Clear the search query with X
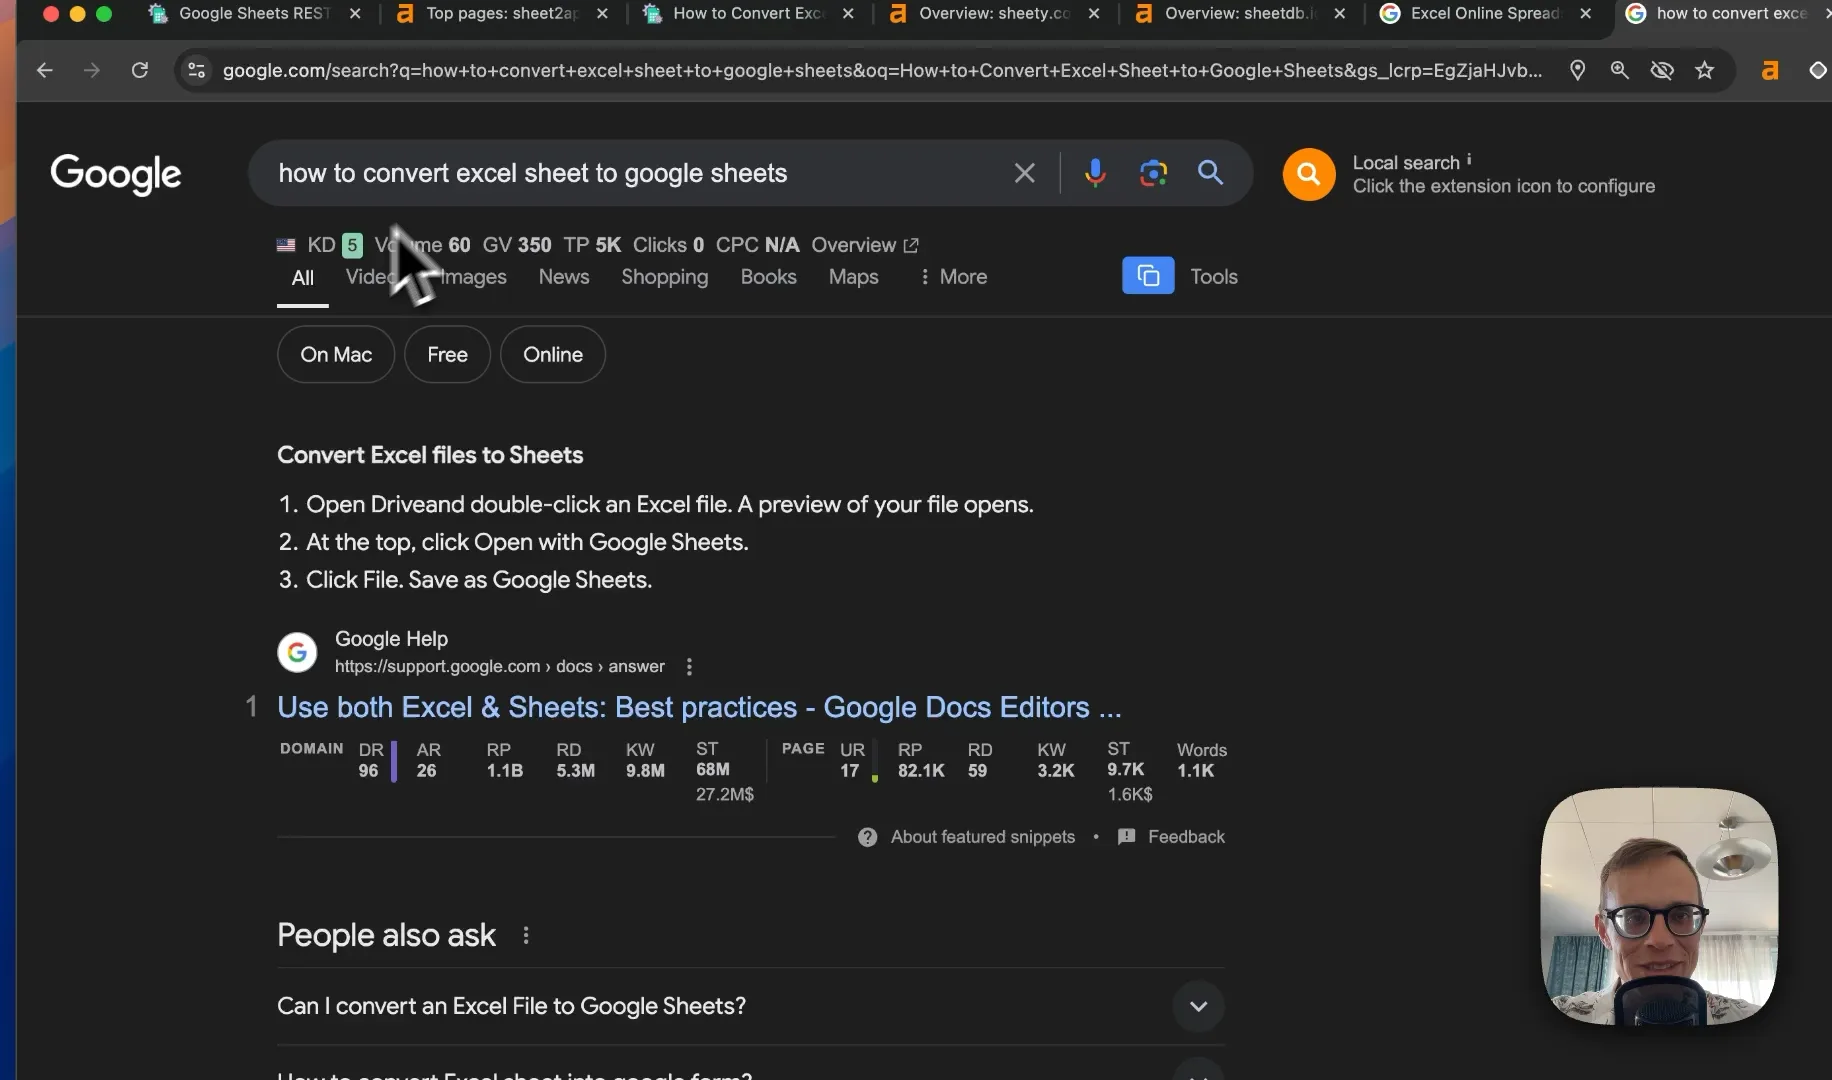The height and width of the screenshot is (1080, 1832). click(1024, 173)
